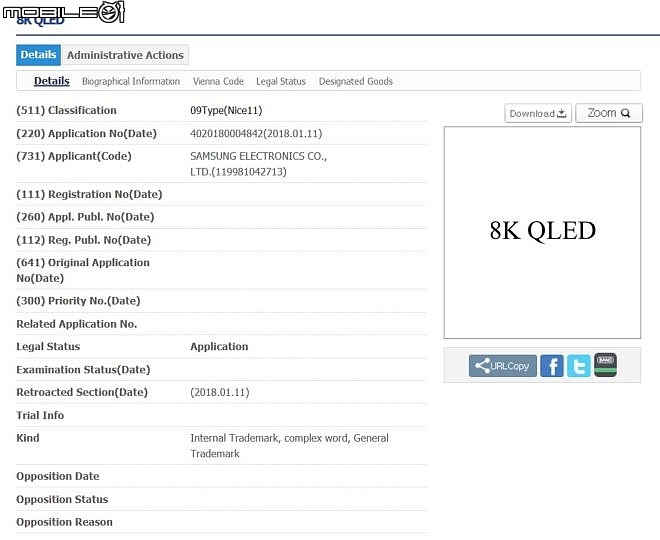Click the Legal Status row label

click(48, 346)
